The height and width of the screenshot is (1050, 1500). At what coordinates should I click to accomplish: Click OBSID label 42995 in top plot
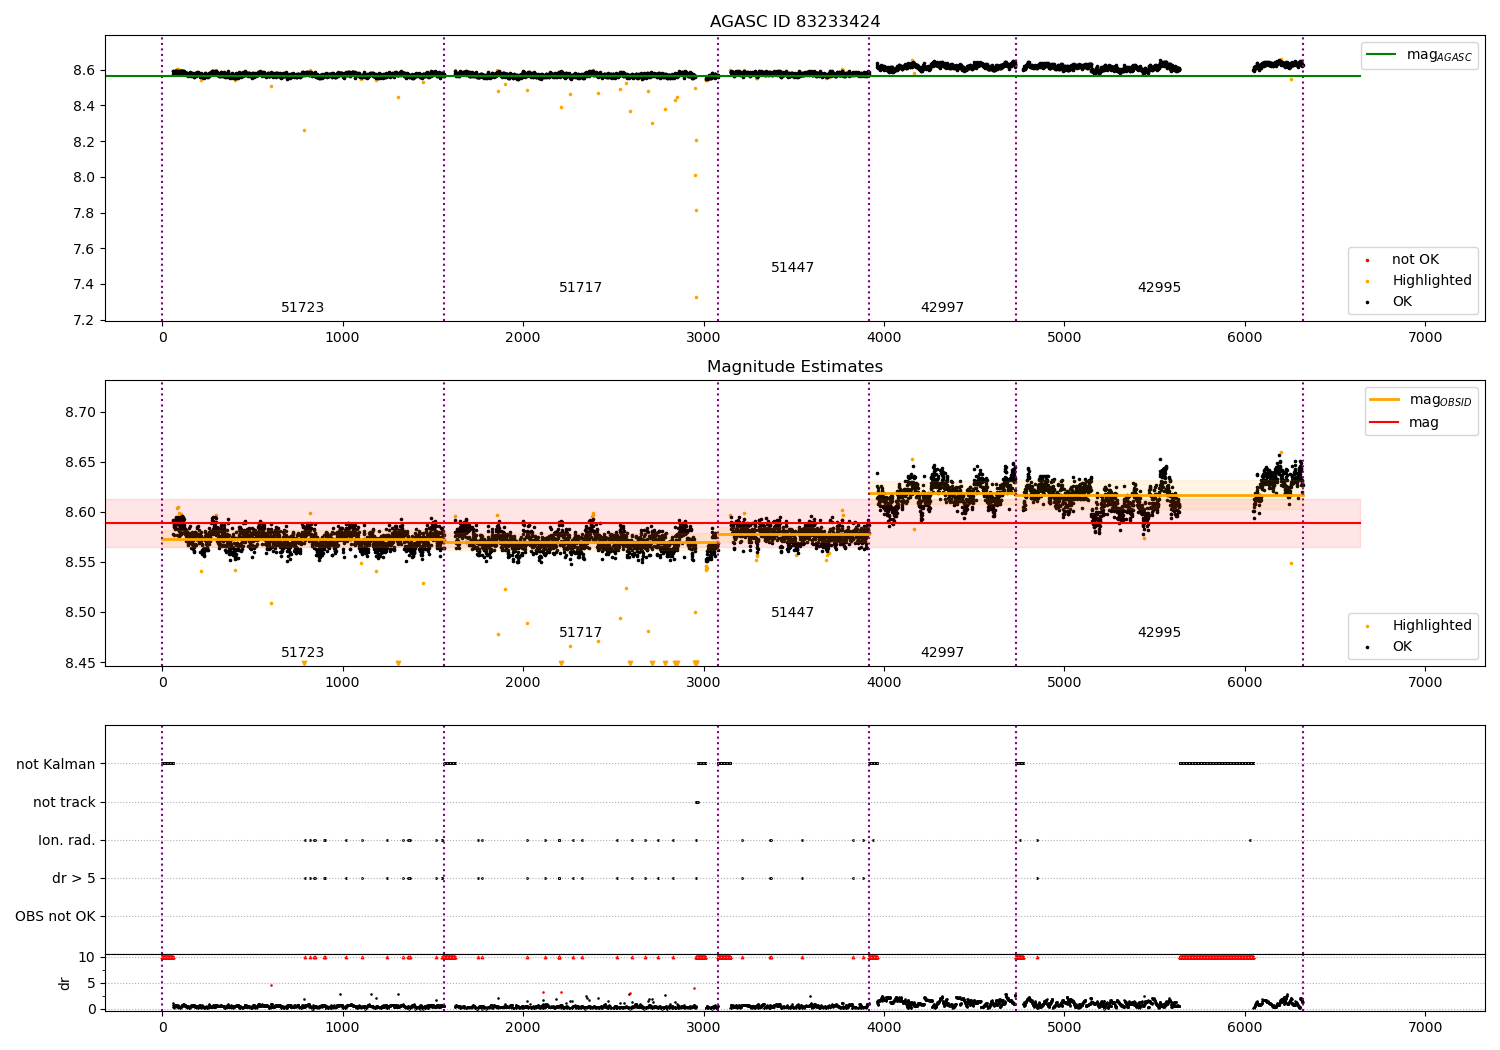(1159, 288)
